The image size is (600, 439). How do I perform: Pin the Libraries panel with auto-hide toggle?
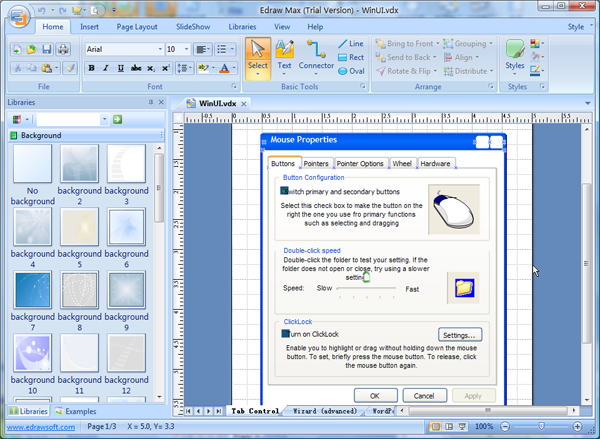151,103
